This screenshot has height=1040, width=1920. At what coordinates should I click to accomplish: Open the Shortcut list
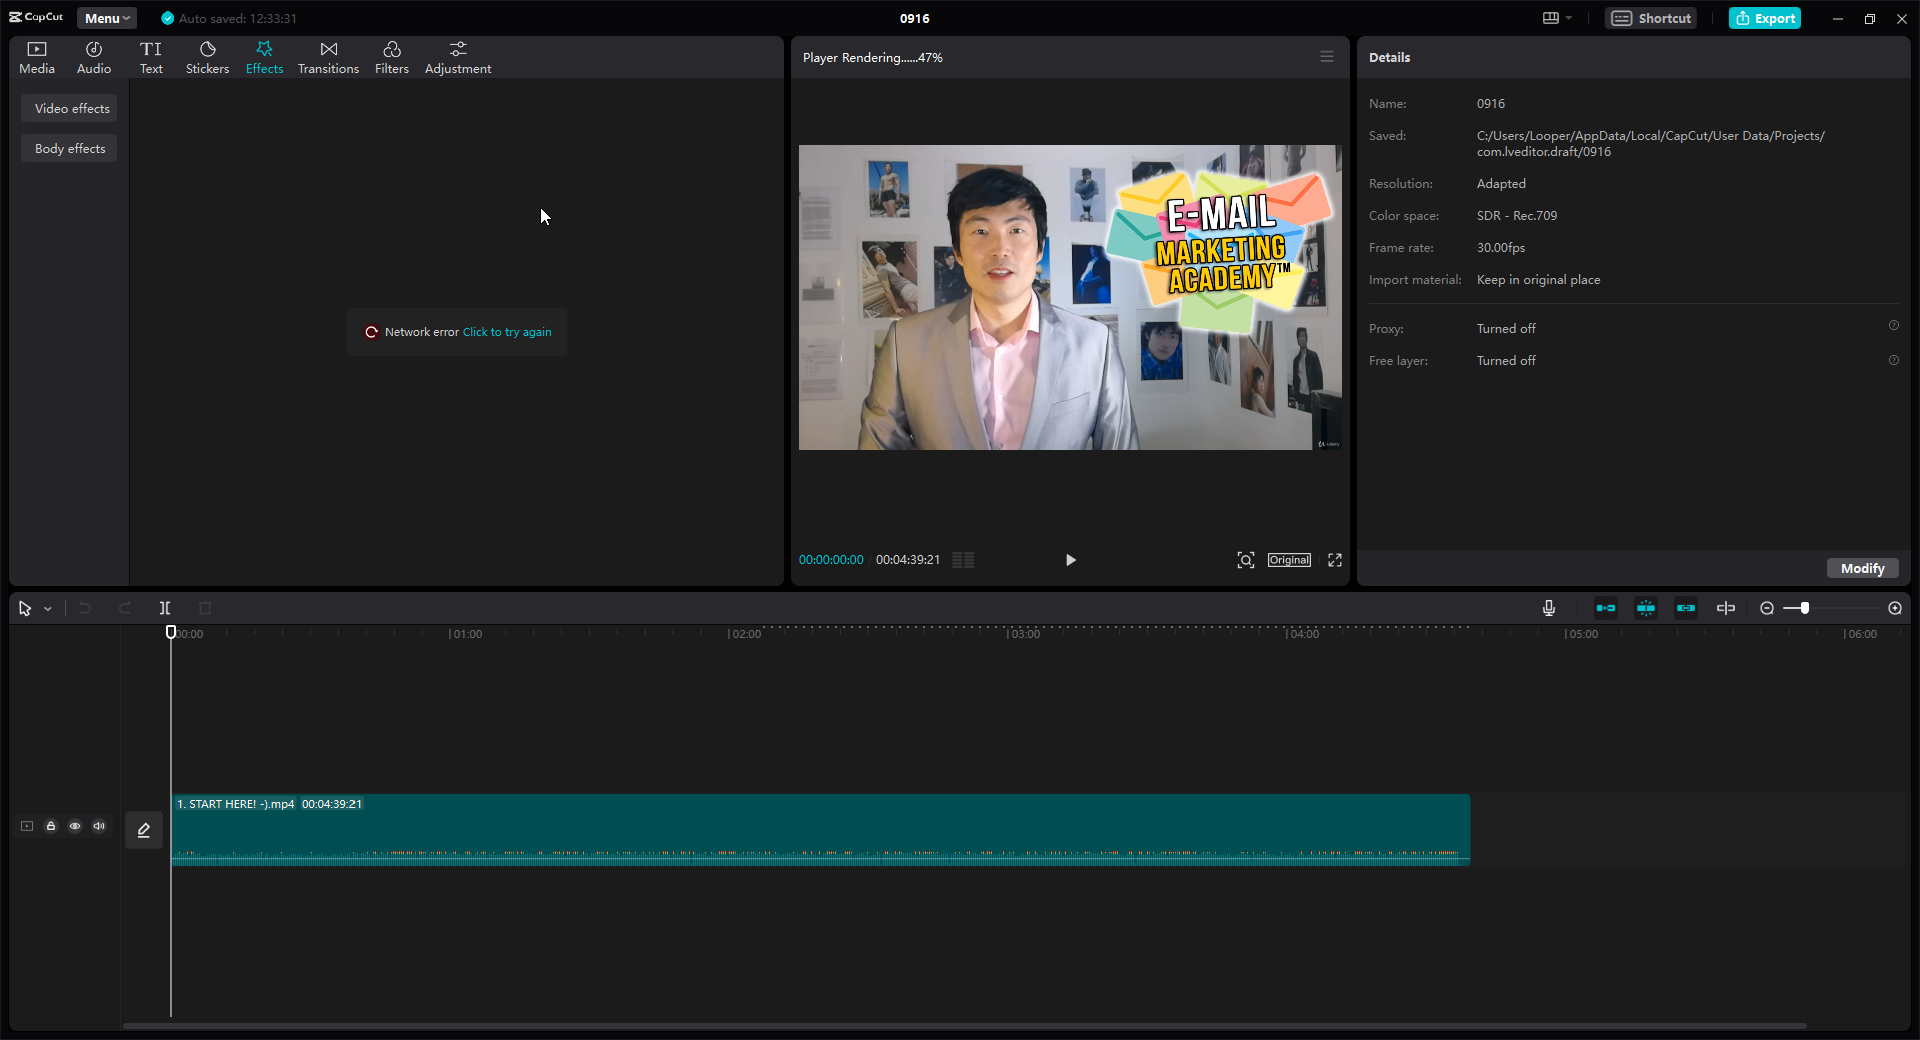pos(1651,18)
